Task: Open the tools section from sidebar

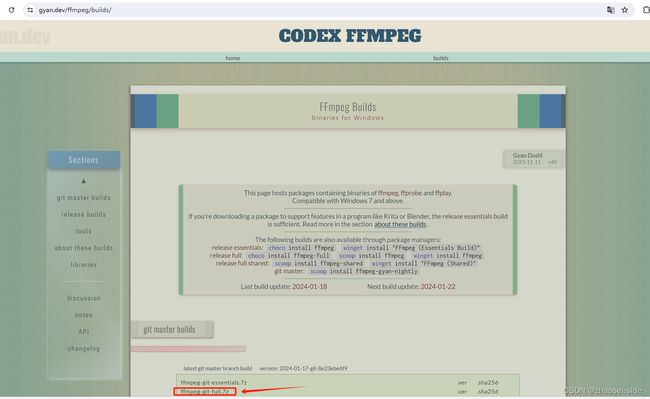Action: click(x=84, y=231)
